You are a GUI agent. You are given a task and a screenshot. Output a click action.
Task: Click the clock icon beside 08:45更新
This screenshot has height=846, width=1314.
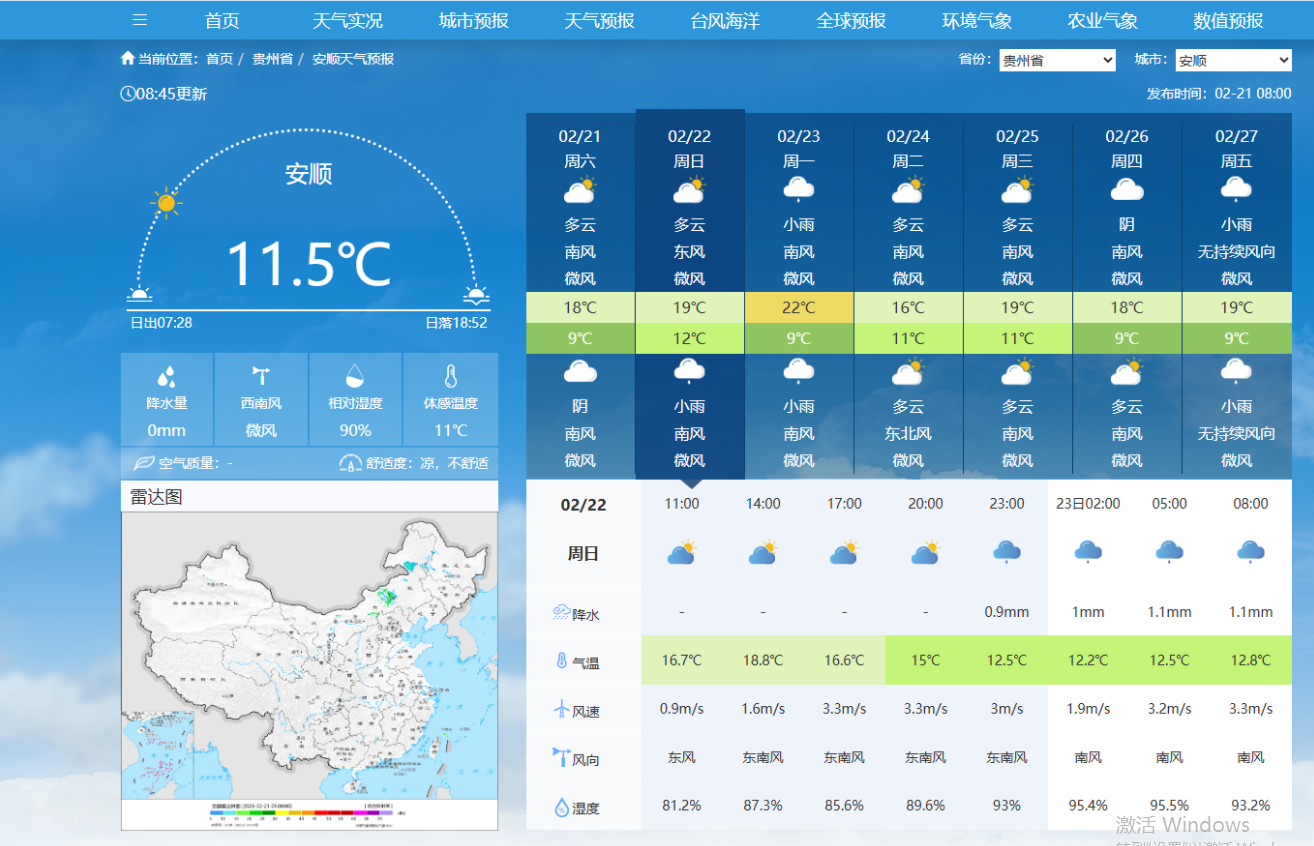click(x=127, y=94)
